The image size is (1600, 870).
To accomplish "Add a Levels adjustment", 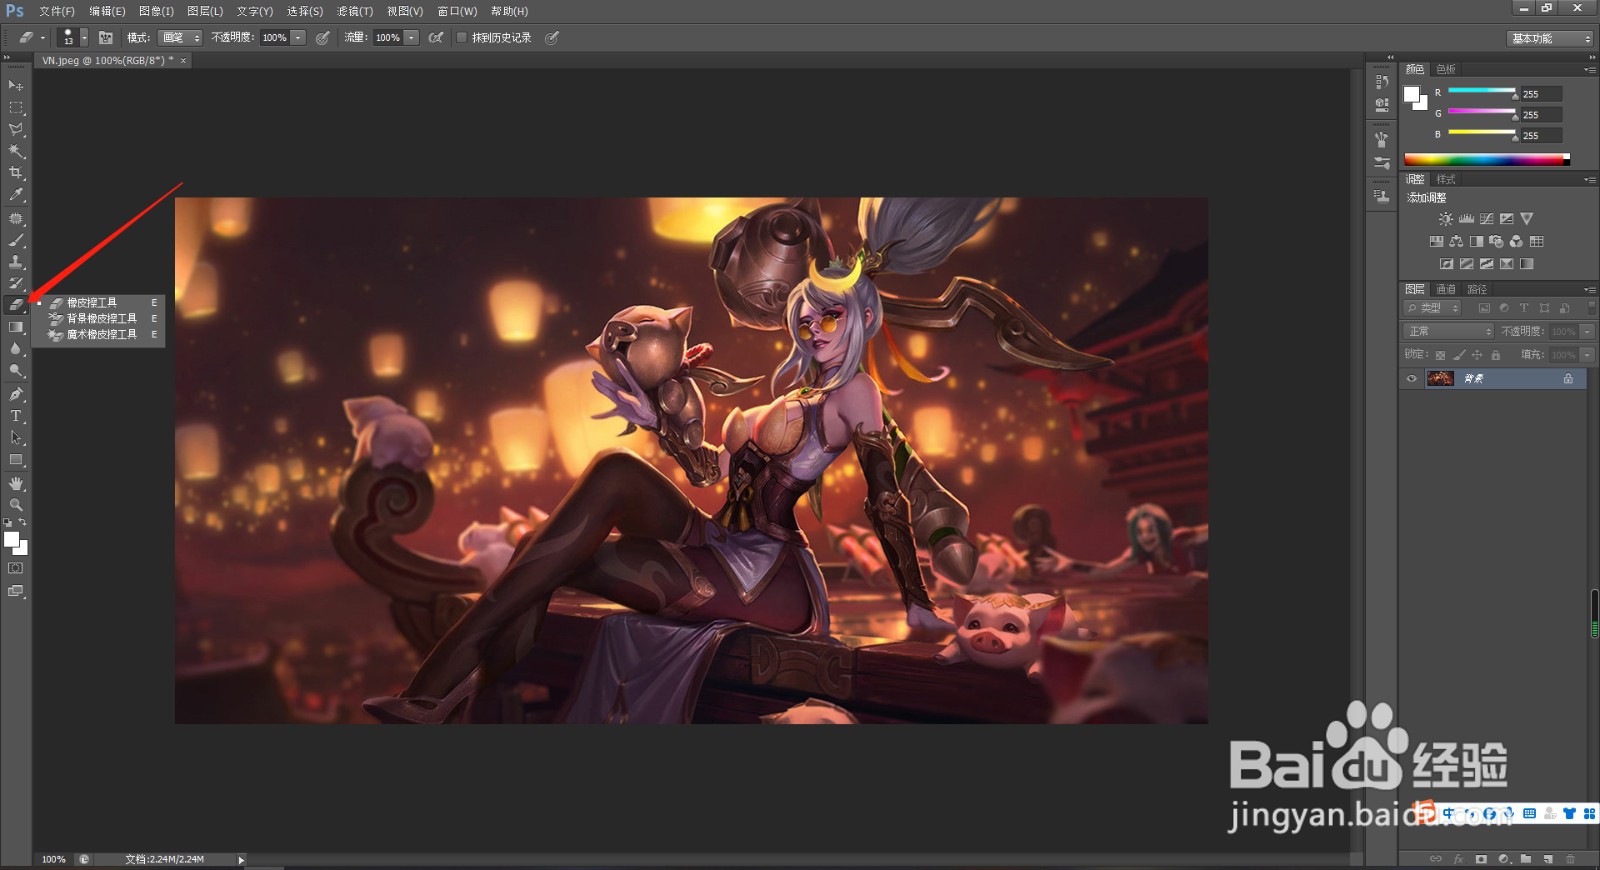I will (x=1466, y=219).
